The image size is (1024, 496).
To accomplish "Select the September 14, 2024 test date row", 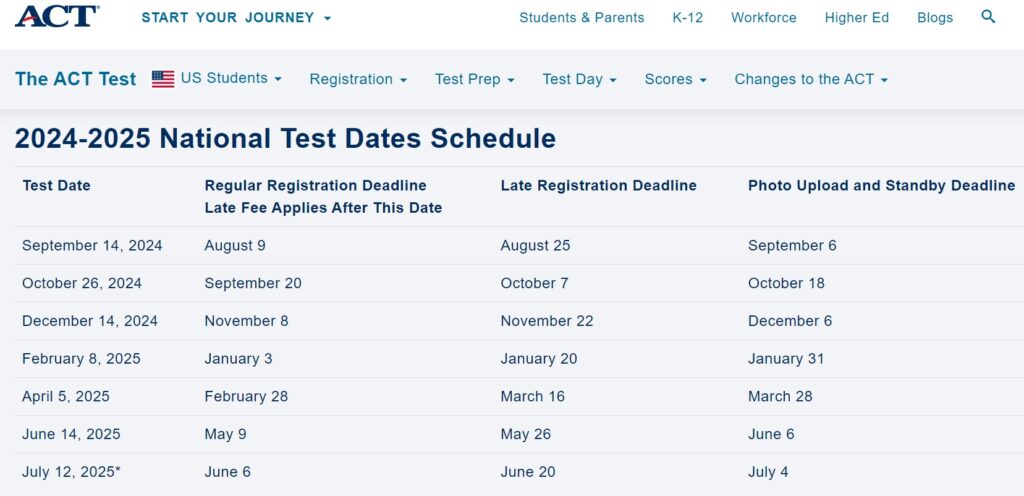I will tap(519, 245).
